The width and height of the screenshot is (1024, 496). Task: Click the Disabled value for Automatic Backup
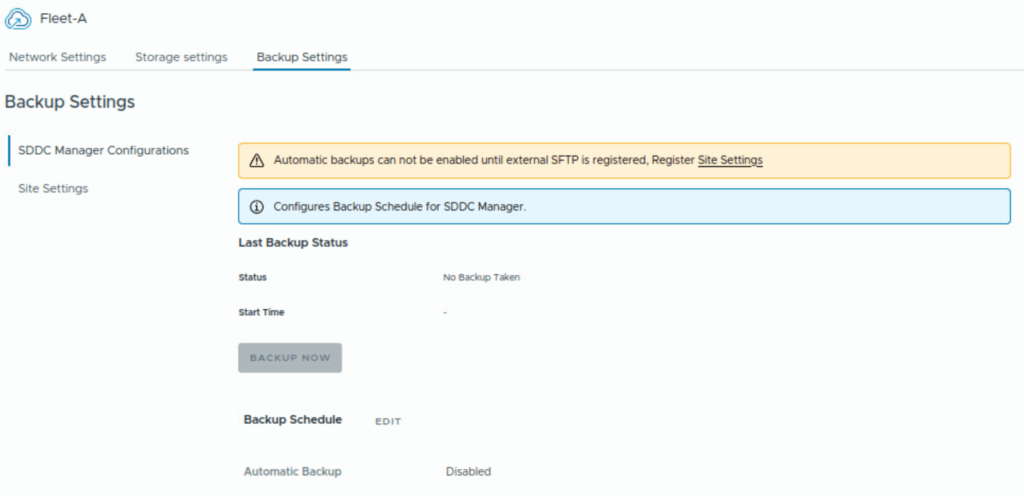point(468,471)
